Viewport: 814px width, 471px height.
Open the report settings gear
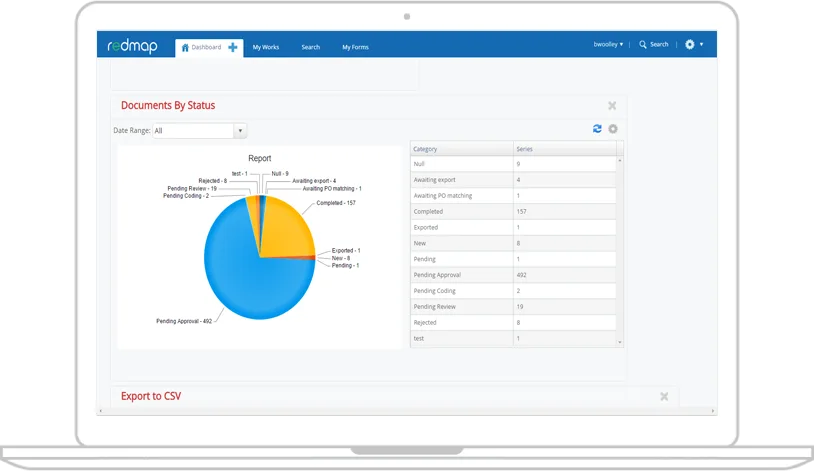tap(613, 129)
